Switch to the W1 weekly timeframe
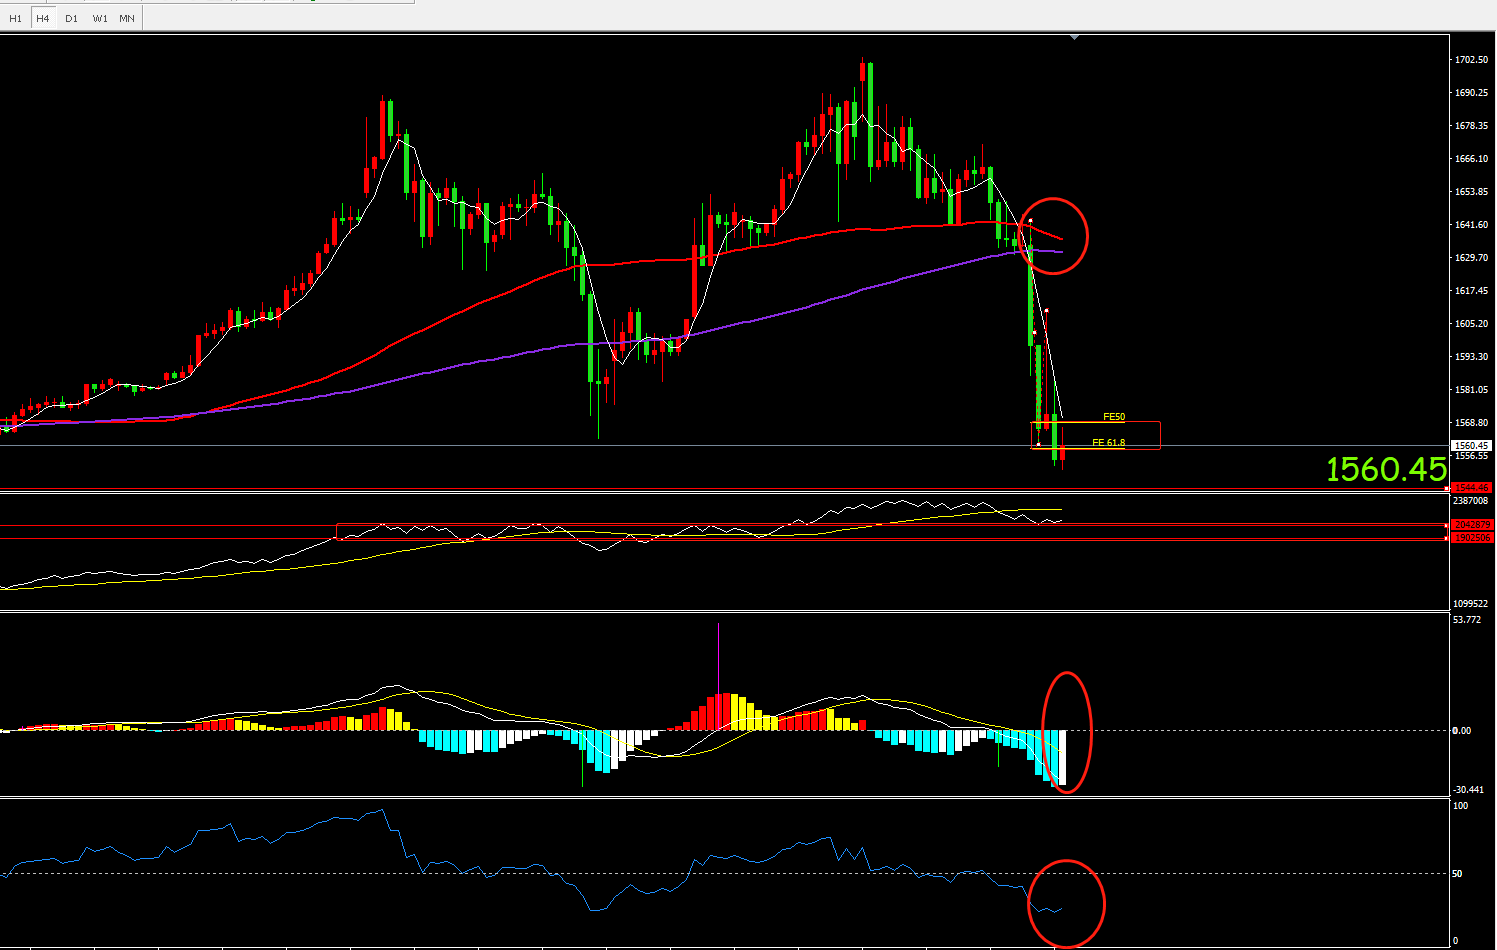The width and height of the screenshot is (1497, 950). (100, 18)
